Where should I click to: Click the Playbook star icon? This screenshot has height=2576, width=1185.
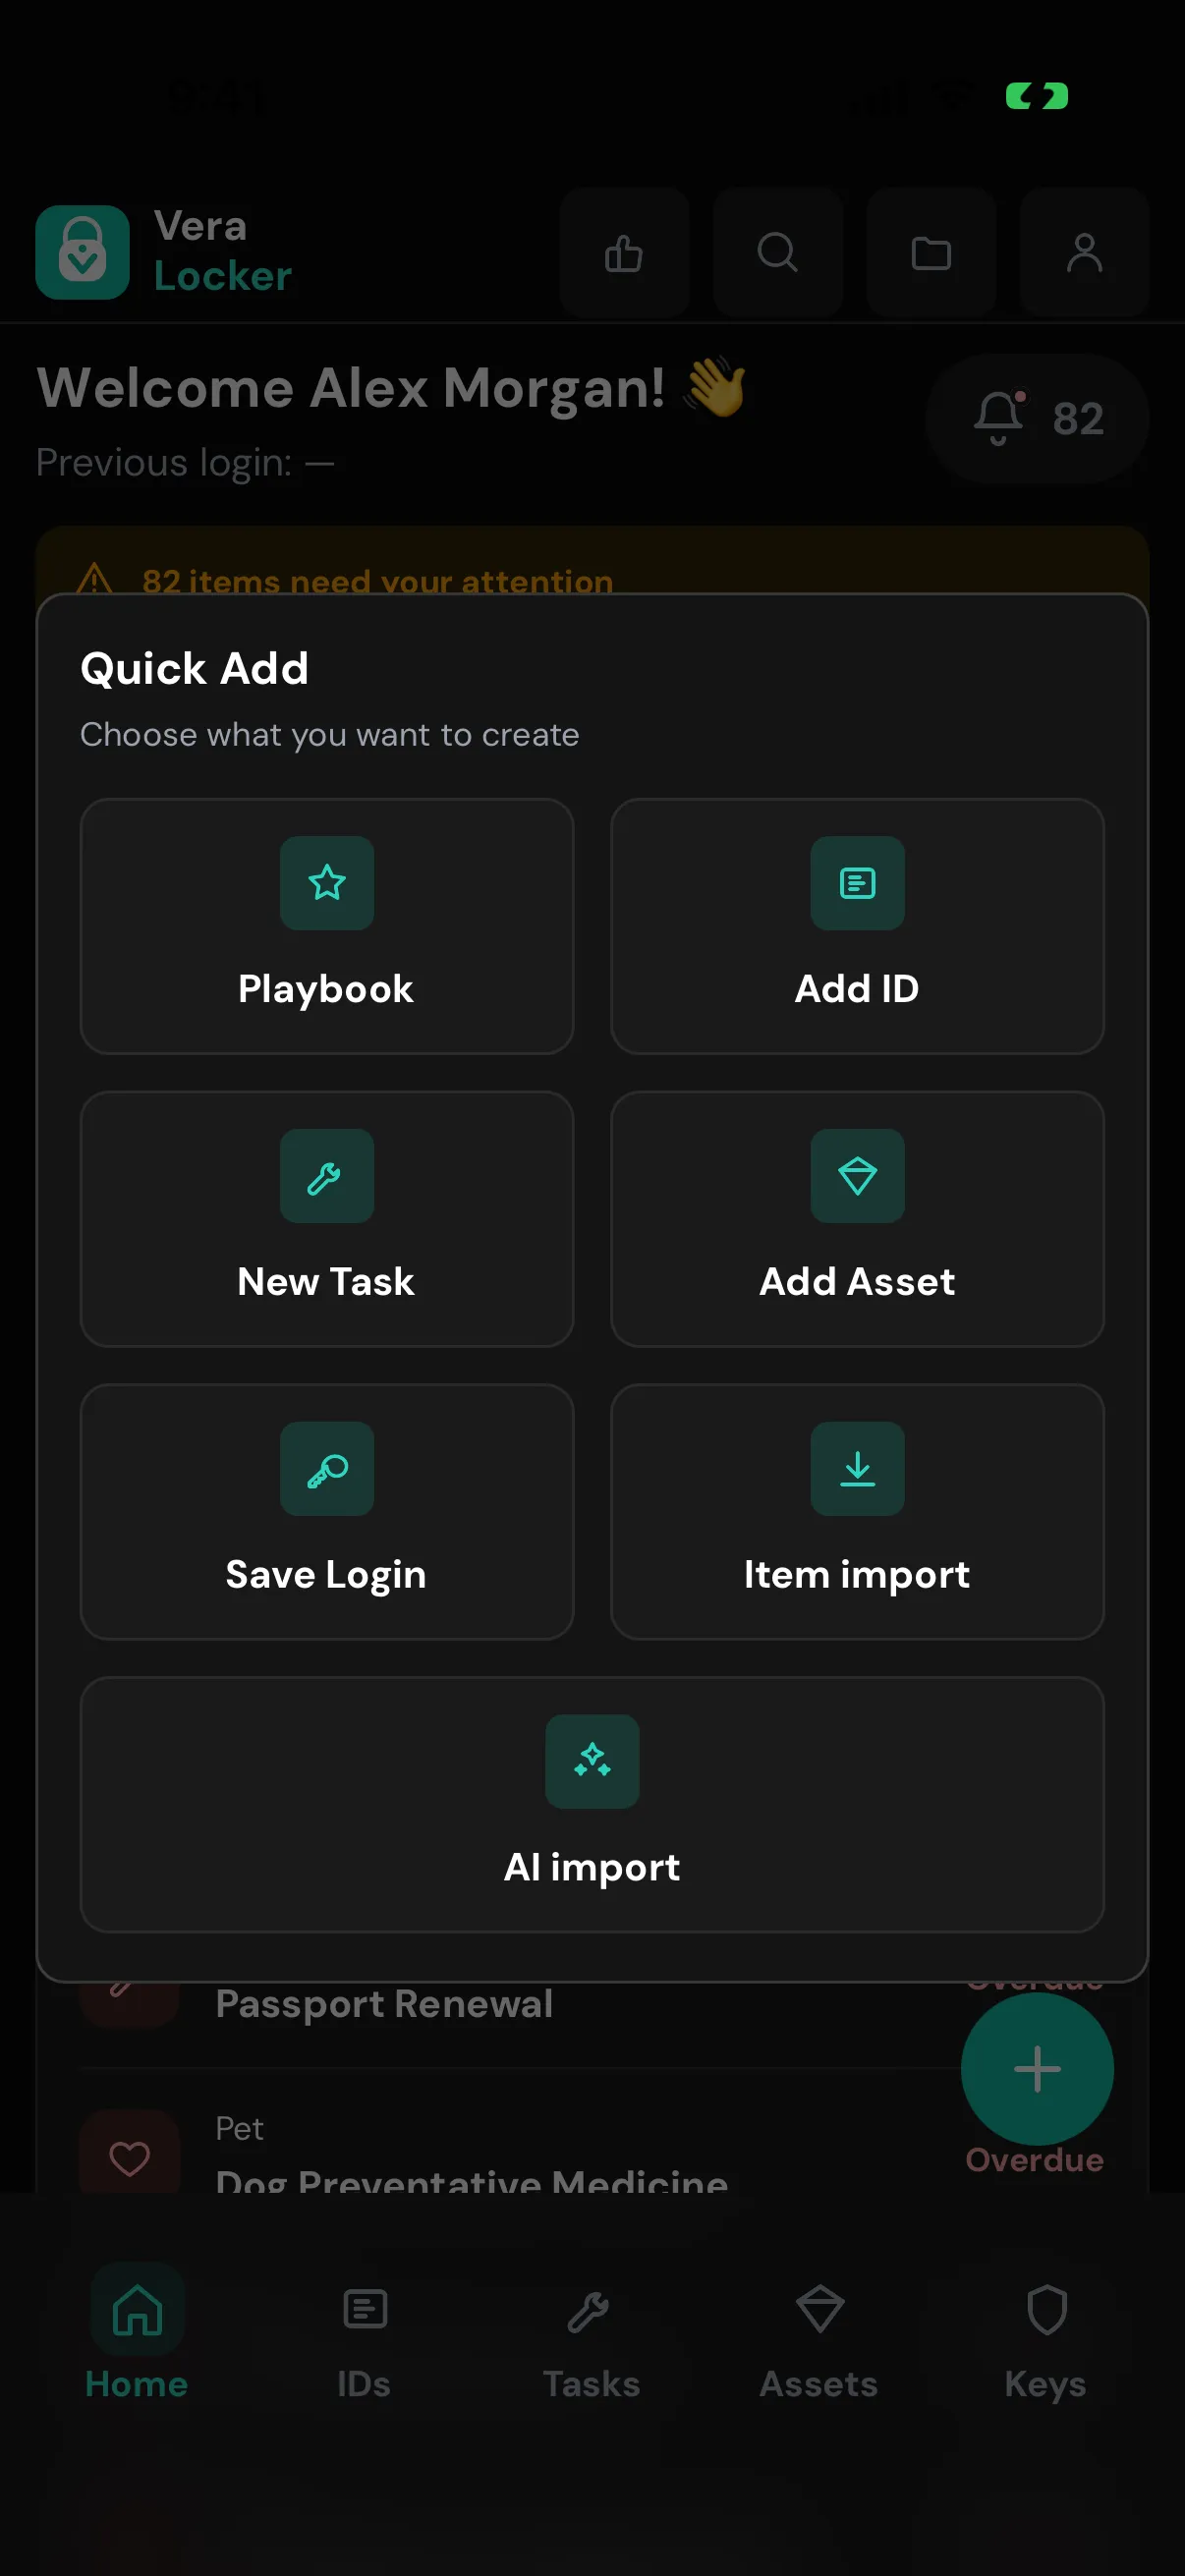pos(327,883)
